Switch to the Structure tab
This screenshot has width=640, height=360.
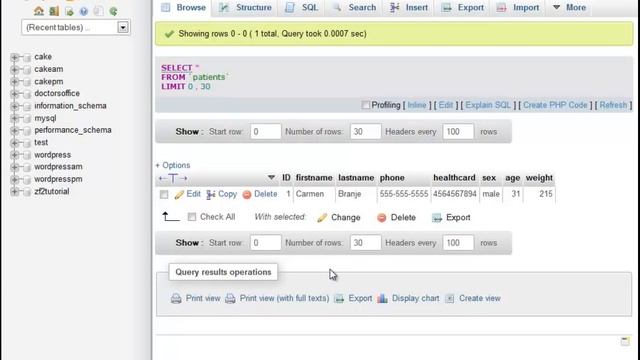[245, 7]
